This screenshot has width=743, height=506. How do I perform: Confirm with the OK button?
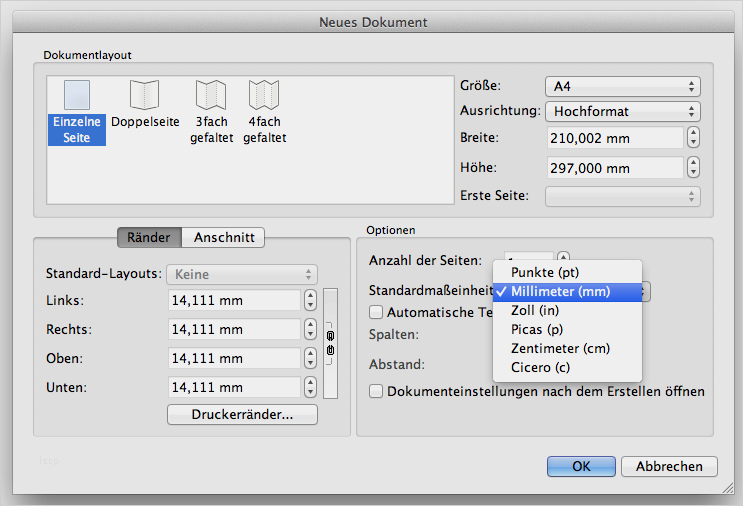(581, 466)
